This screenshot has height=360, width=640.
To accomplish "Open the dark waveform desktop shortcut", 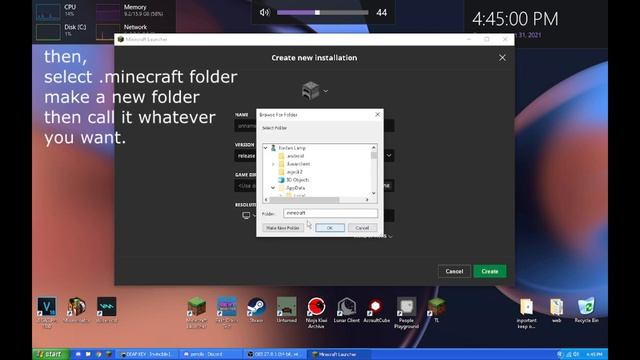I will click(x=107, y=309).
